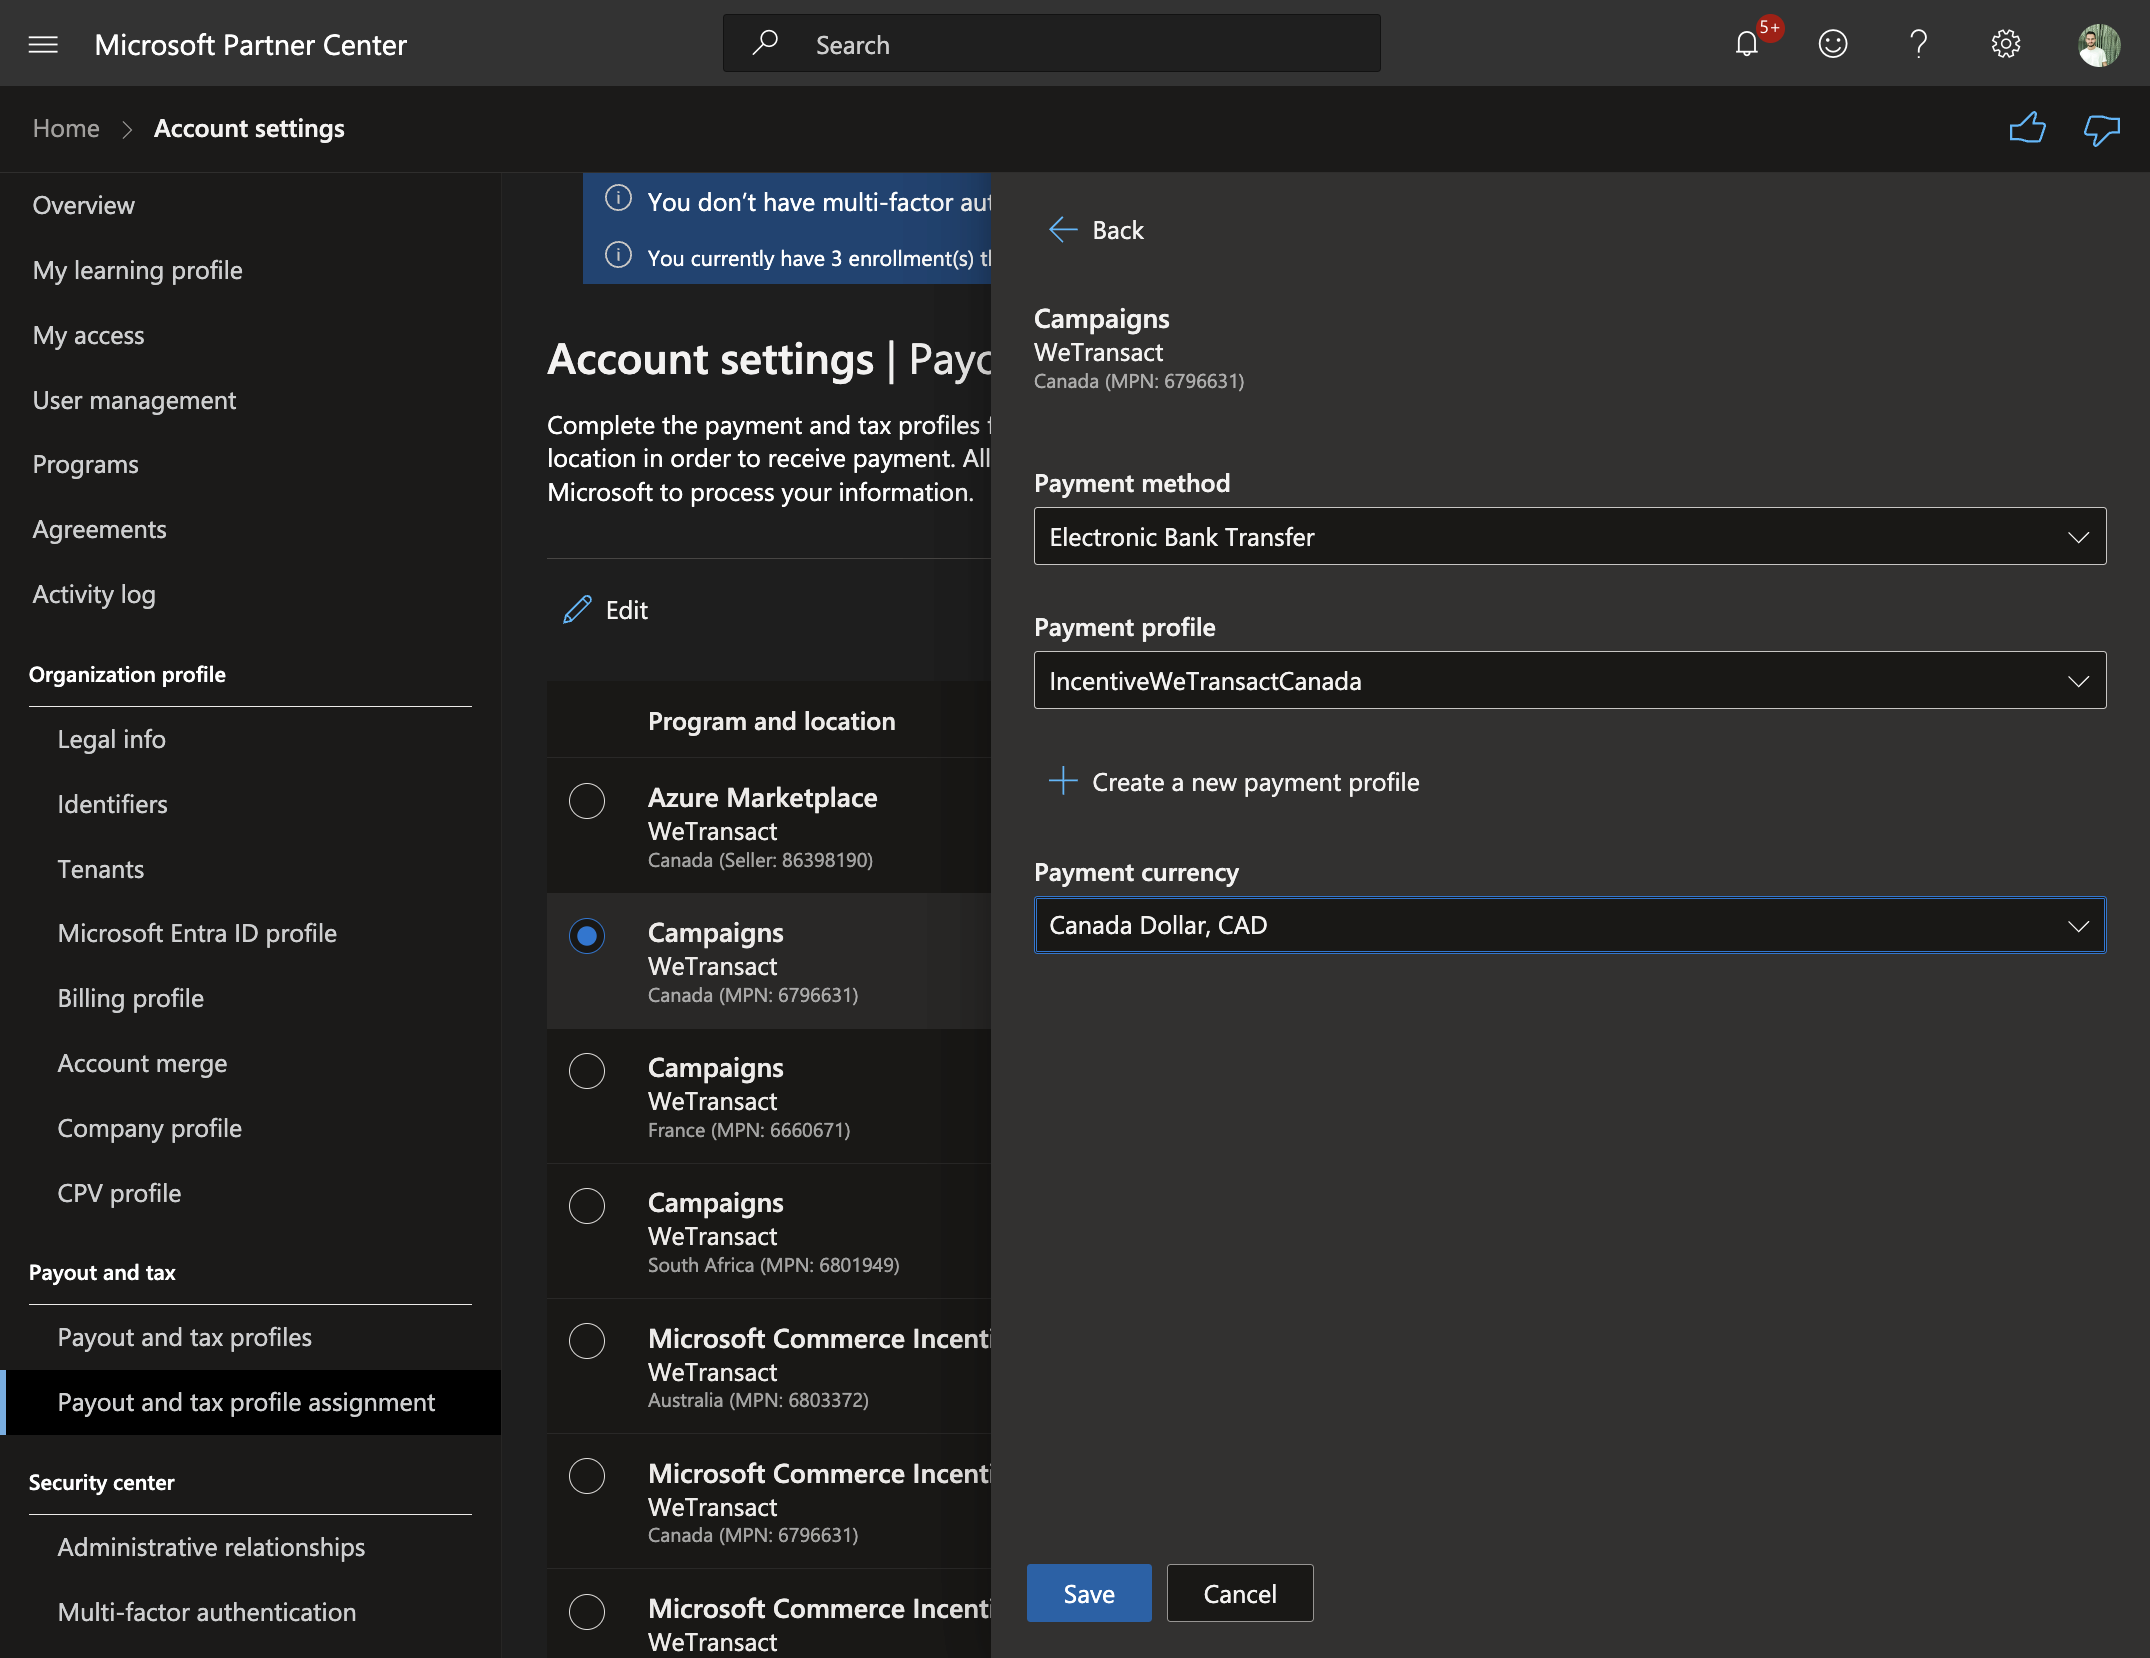Click Create a new payment profile link
Image resolution: width=2150 pixels, height=1658 pixels.
pos(1255,782)
